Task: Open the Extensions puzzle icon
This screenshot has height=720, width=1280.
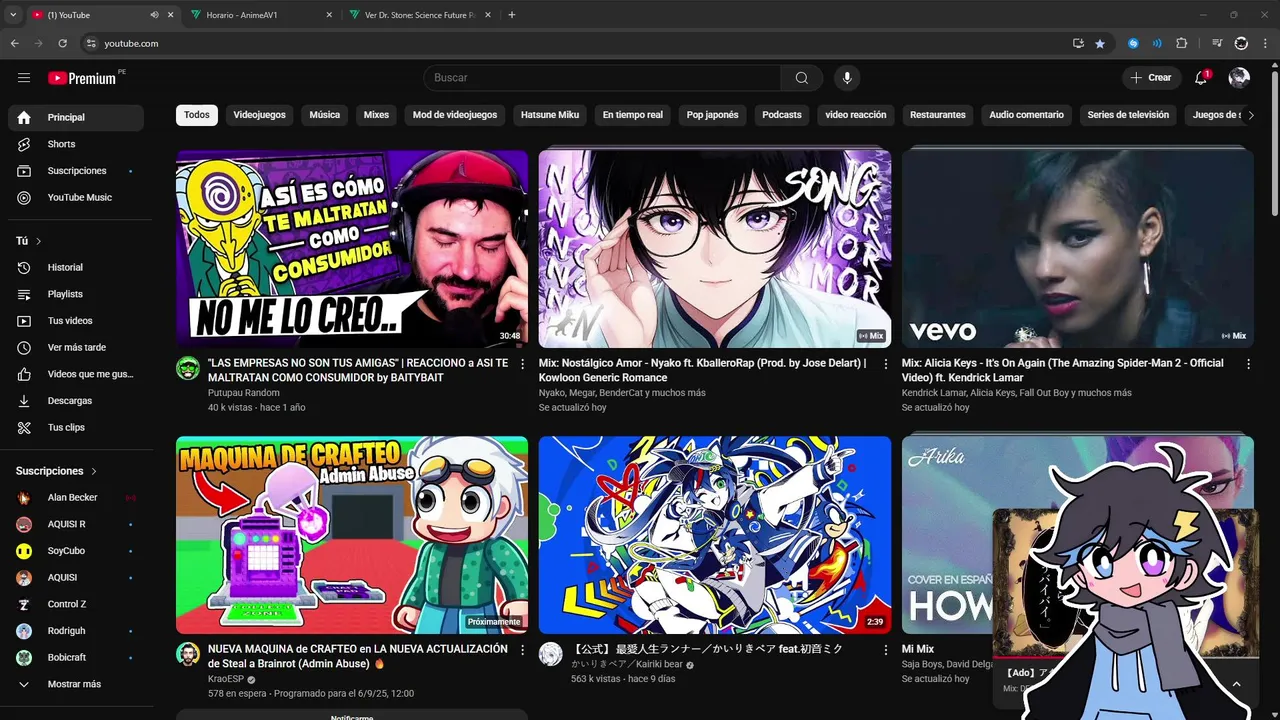Action: coord(1182,43)
